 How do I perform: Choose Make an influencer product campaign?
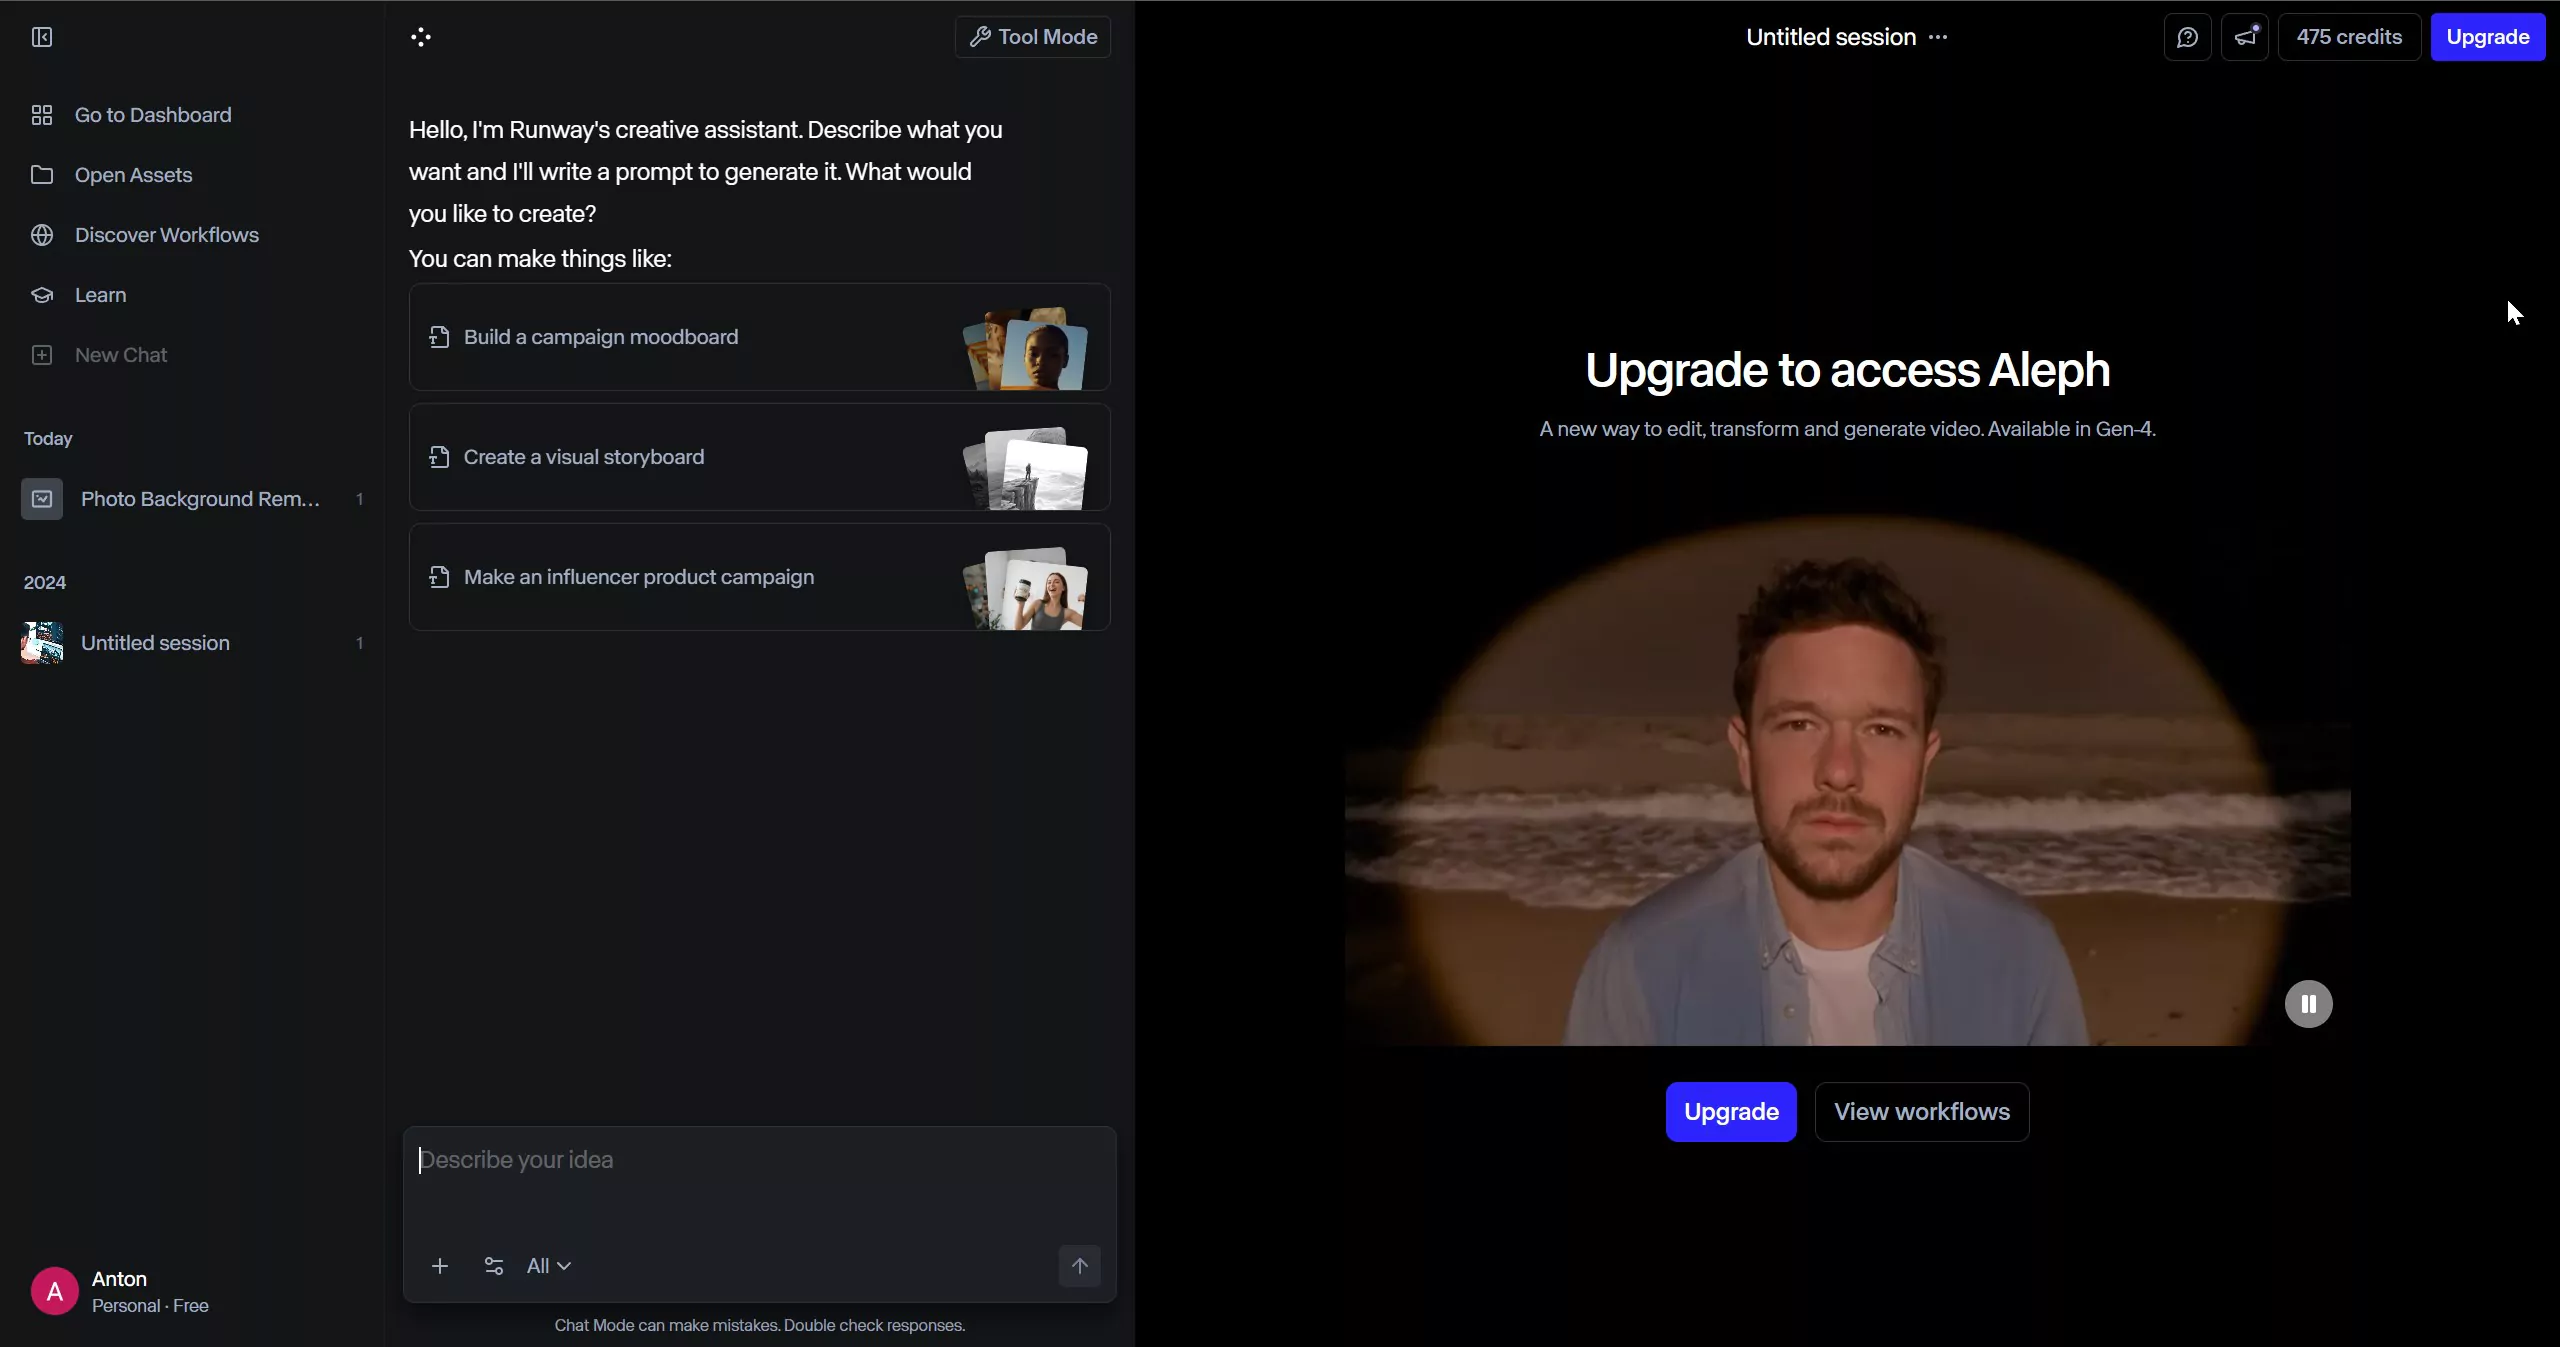(759, 577)
